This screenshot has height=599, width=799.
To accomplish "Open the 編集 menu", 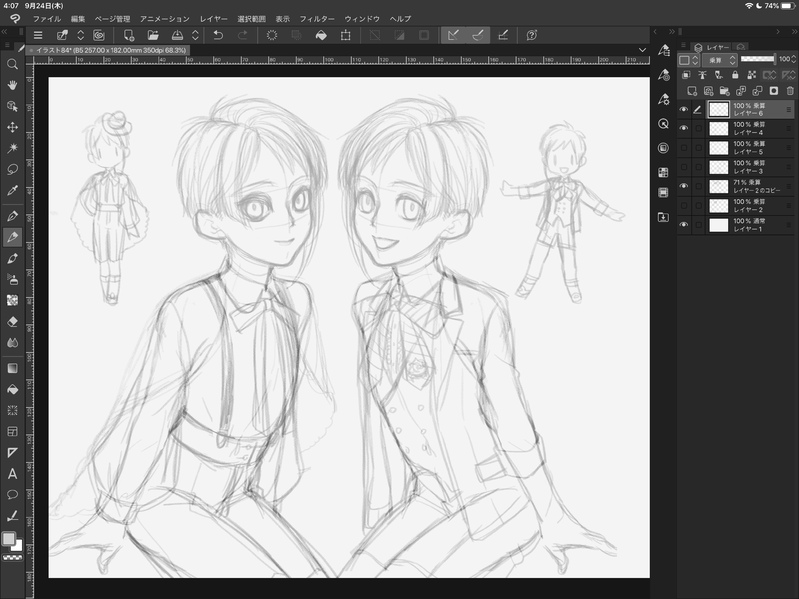I will coord(78,19).
